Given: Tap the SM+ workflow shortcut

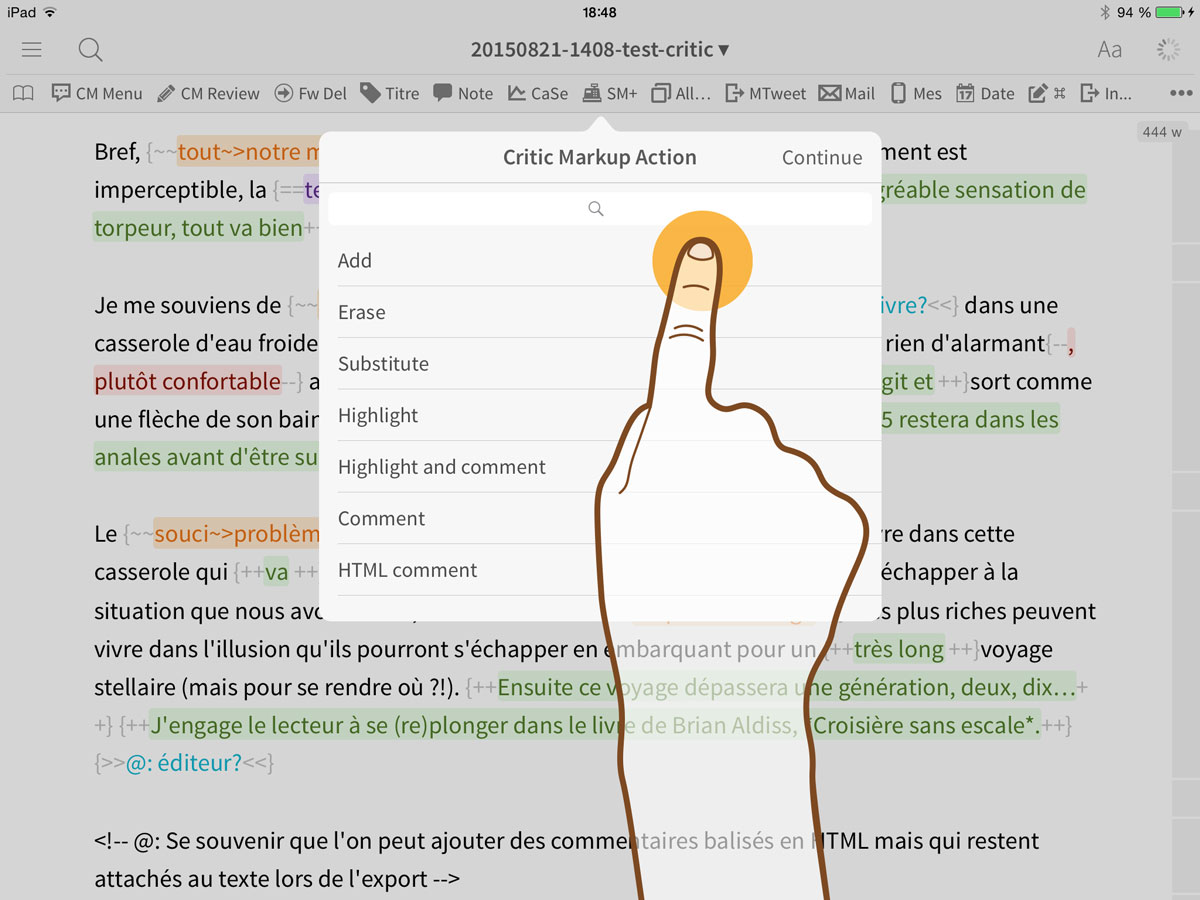Looking at the screenshot, I should [610, 93].
